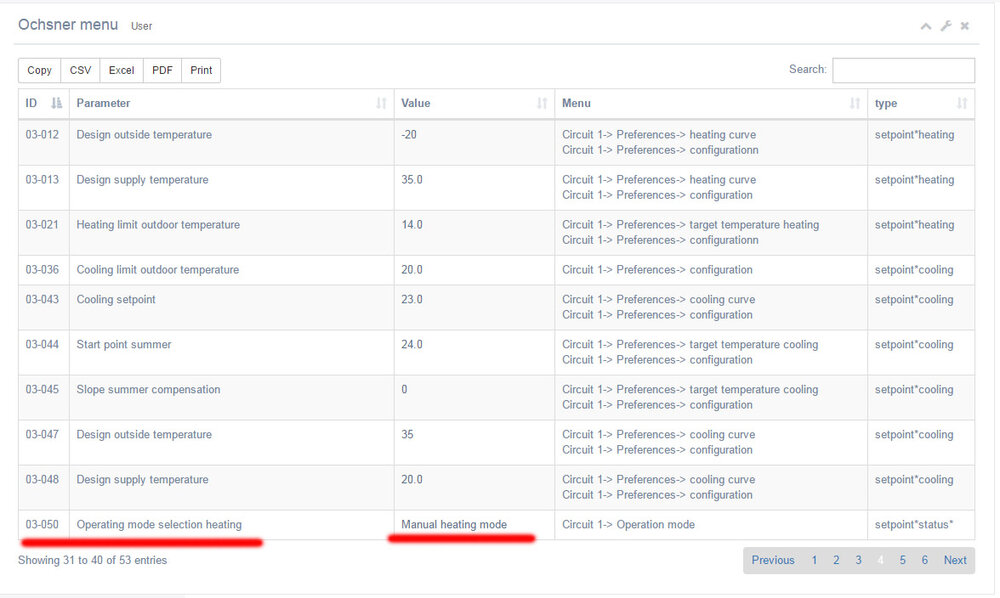
Task: Jump to page 1
Action: coord(815,560)
